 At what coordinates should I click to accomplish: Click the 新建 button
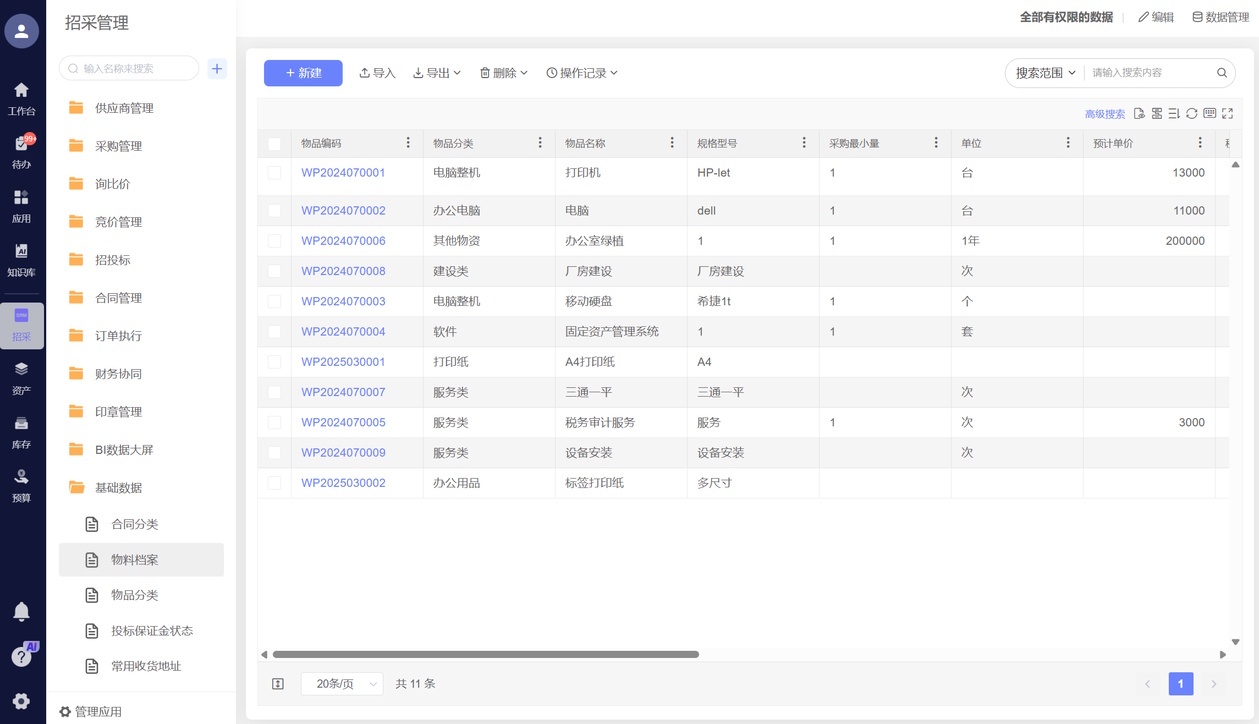click(303, 73)
